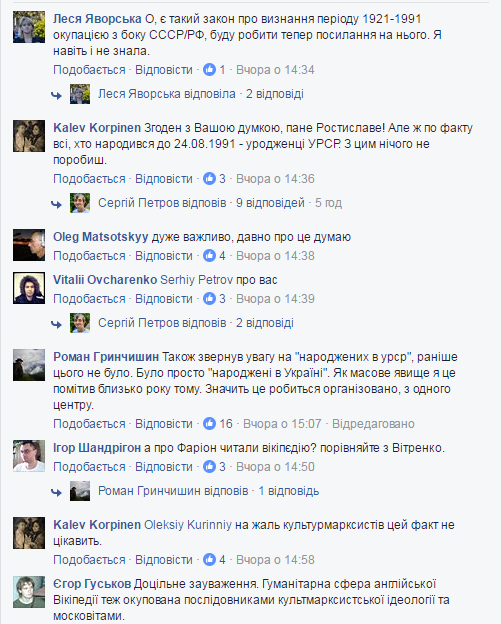Expand 9 відповідей from Сергій Петров
The width and height of the screenshot is (501, 624).
(270, 203)
